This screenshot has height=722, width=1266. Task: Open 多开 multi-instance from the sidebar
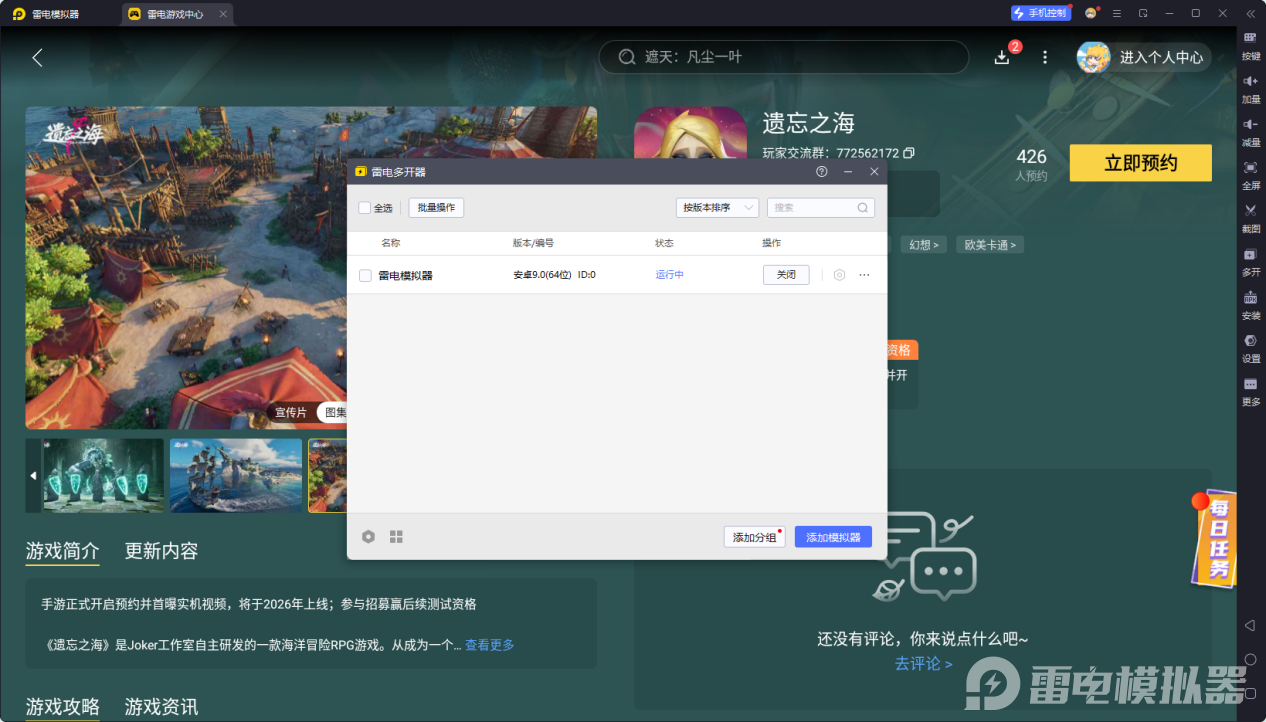coord(1250,261)
